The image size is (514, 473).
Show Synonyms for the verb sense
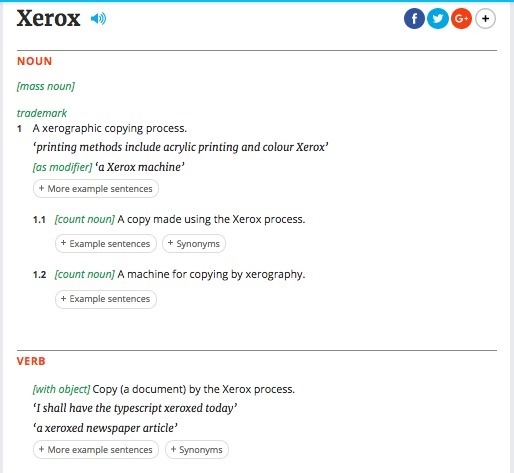click(197, 450)
